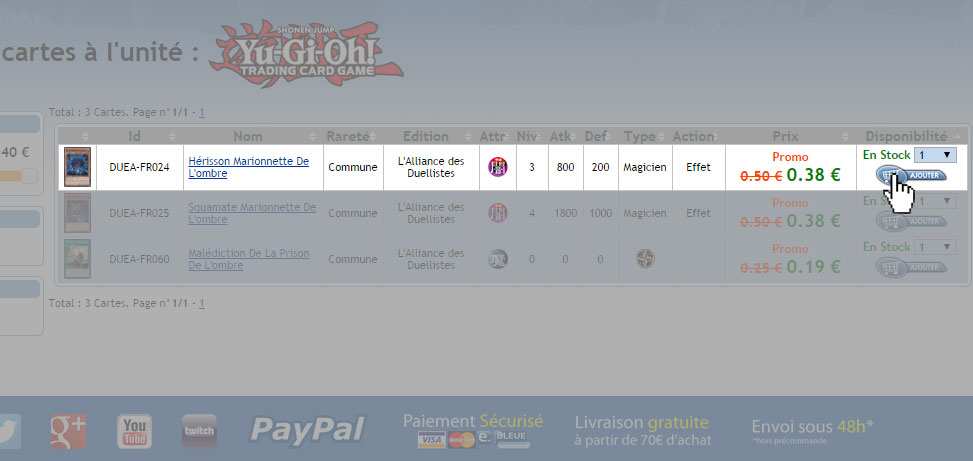The height and width of the screenshot is (461, 973).
Task: Click 'Envoi sous 48h*' text in footer
Action: pyautogui.click(x=813, y=426)
